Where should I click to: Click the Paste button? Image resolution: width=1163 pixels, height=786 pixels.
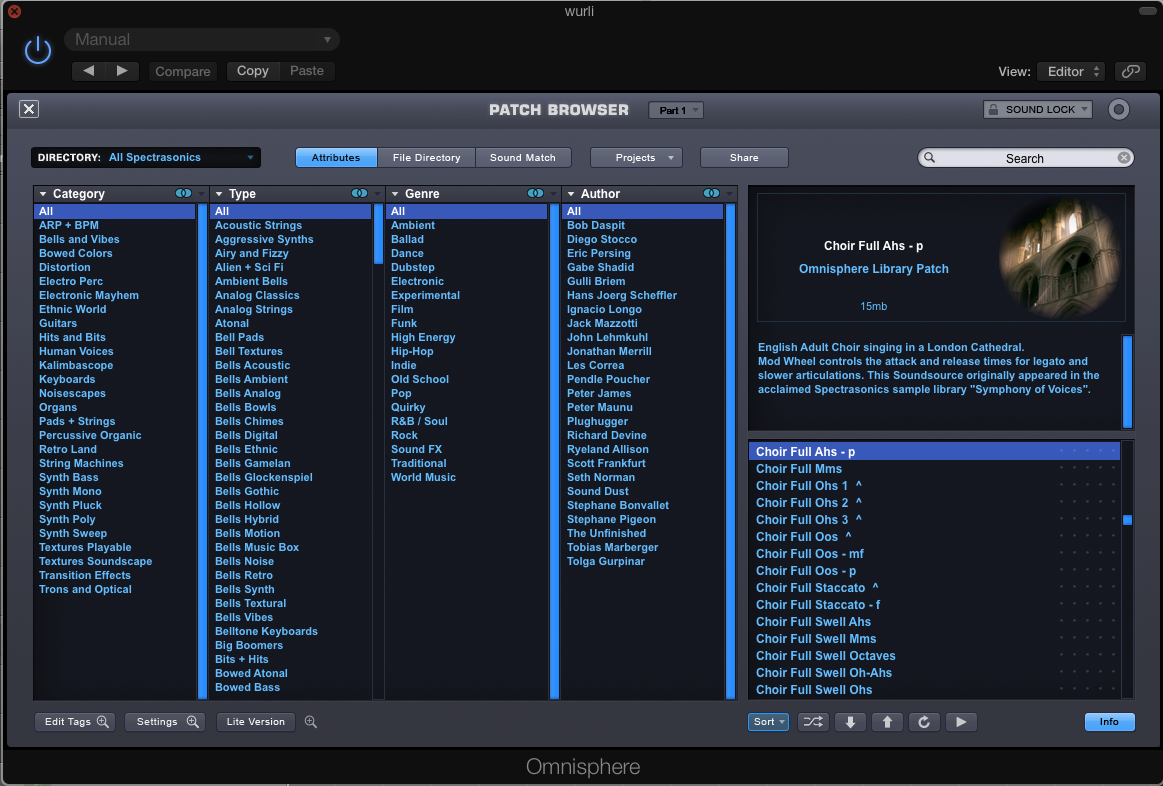(307, 70)
